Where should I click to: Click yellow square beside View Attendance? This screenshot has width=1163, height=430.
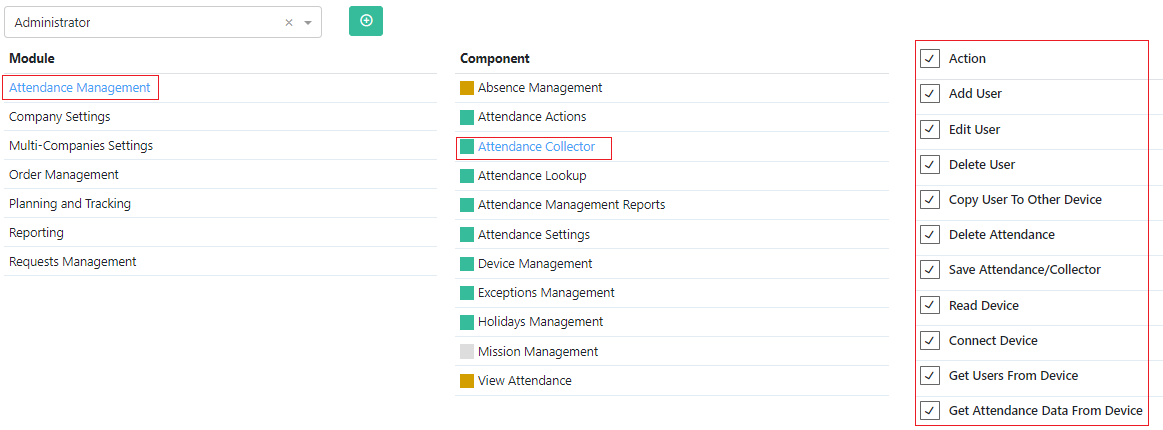click(x=467, y=381)
